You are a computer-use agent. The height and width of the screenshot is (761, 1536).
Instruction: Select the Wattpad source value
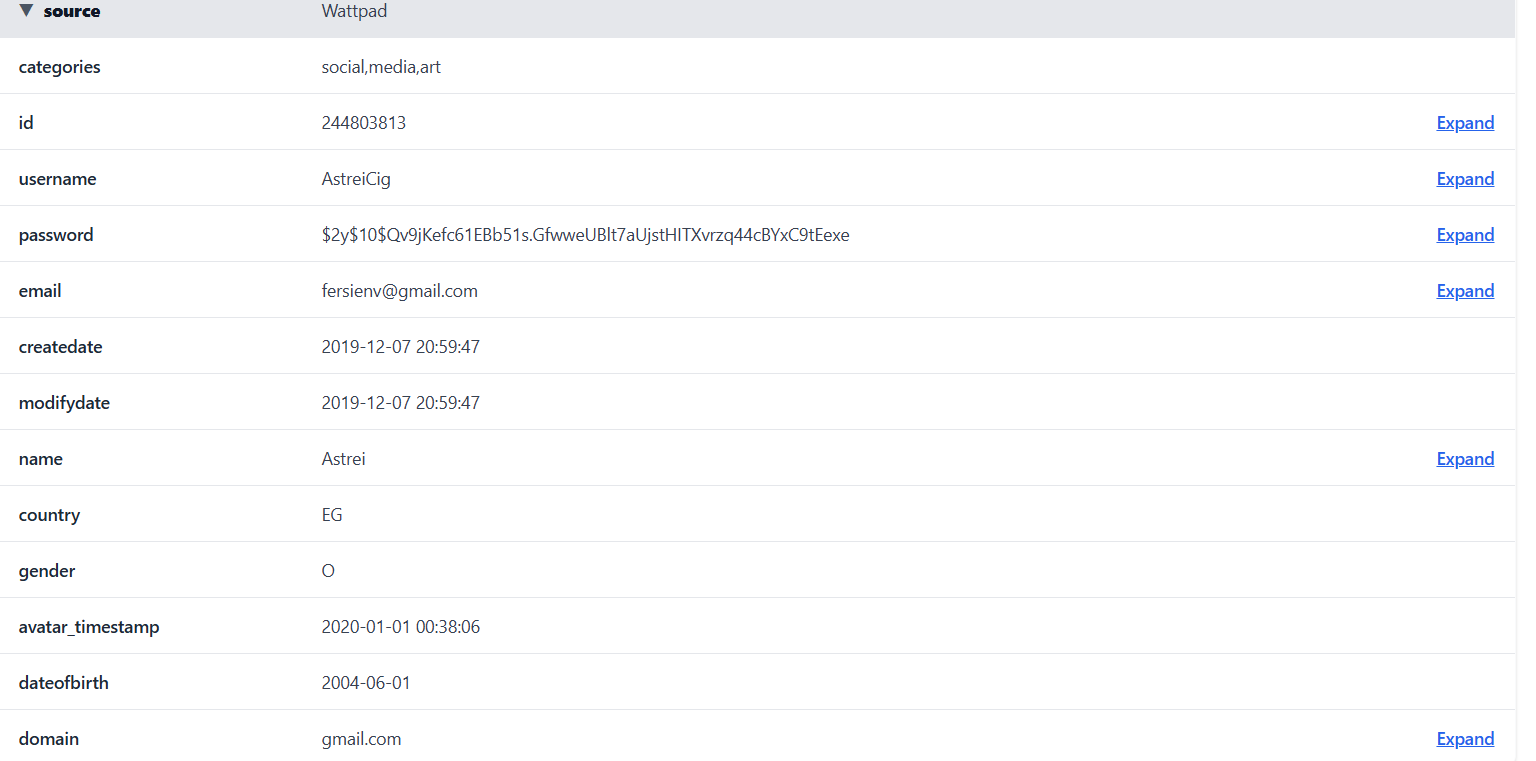coord(354,11)
